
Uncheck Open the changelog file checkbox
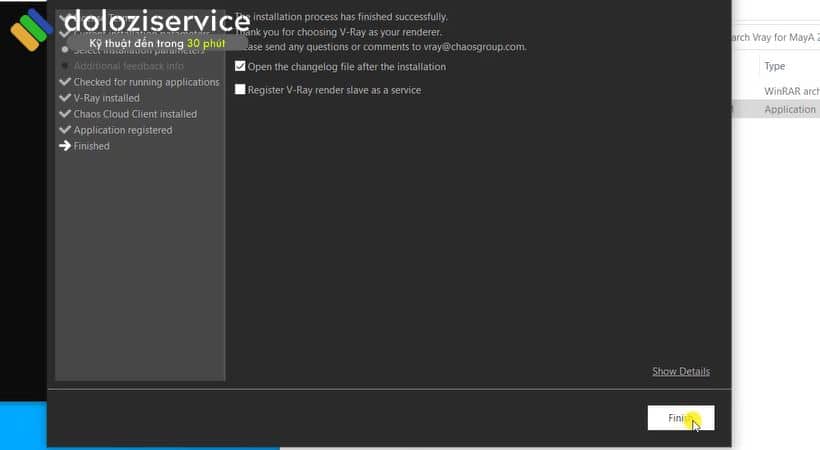click(240, 67)
